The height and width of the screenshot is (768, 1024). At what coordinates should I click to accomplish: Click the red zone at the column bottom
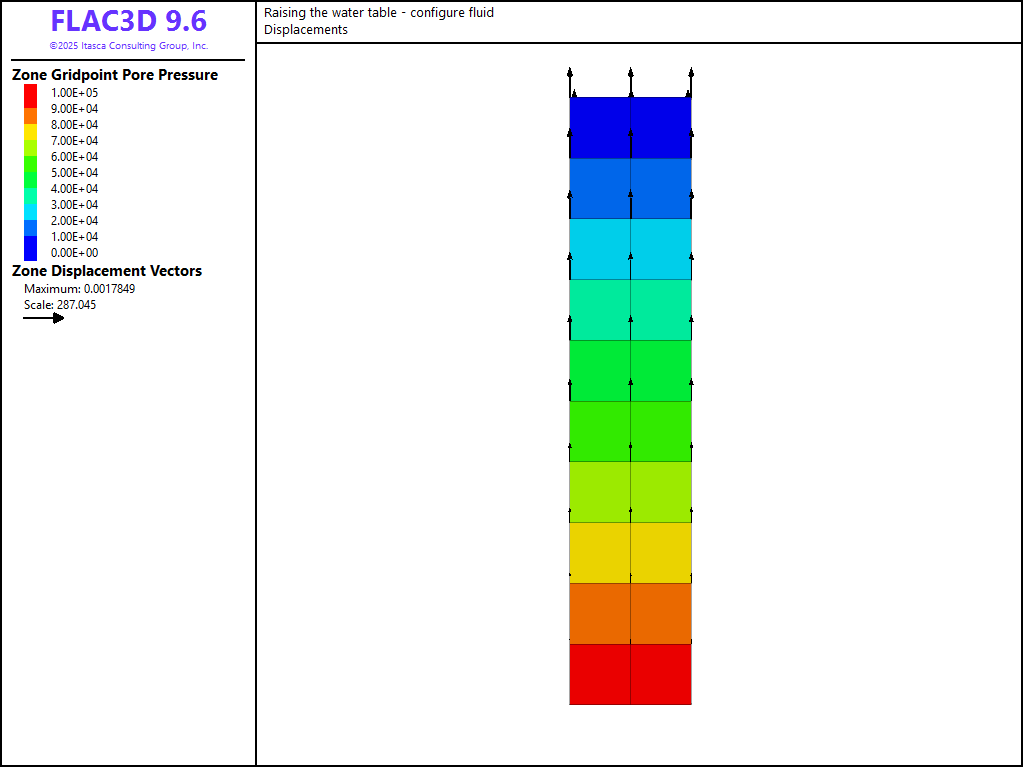(x=630, y=674)
